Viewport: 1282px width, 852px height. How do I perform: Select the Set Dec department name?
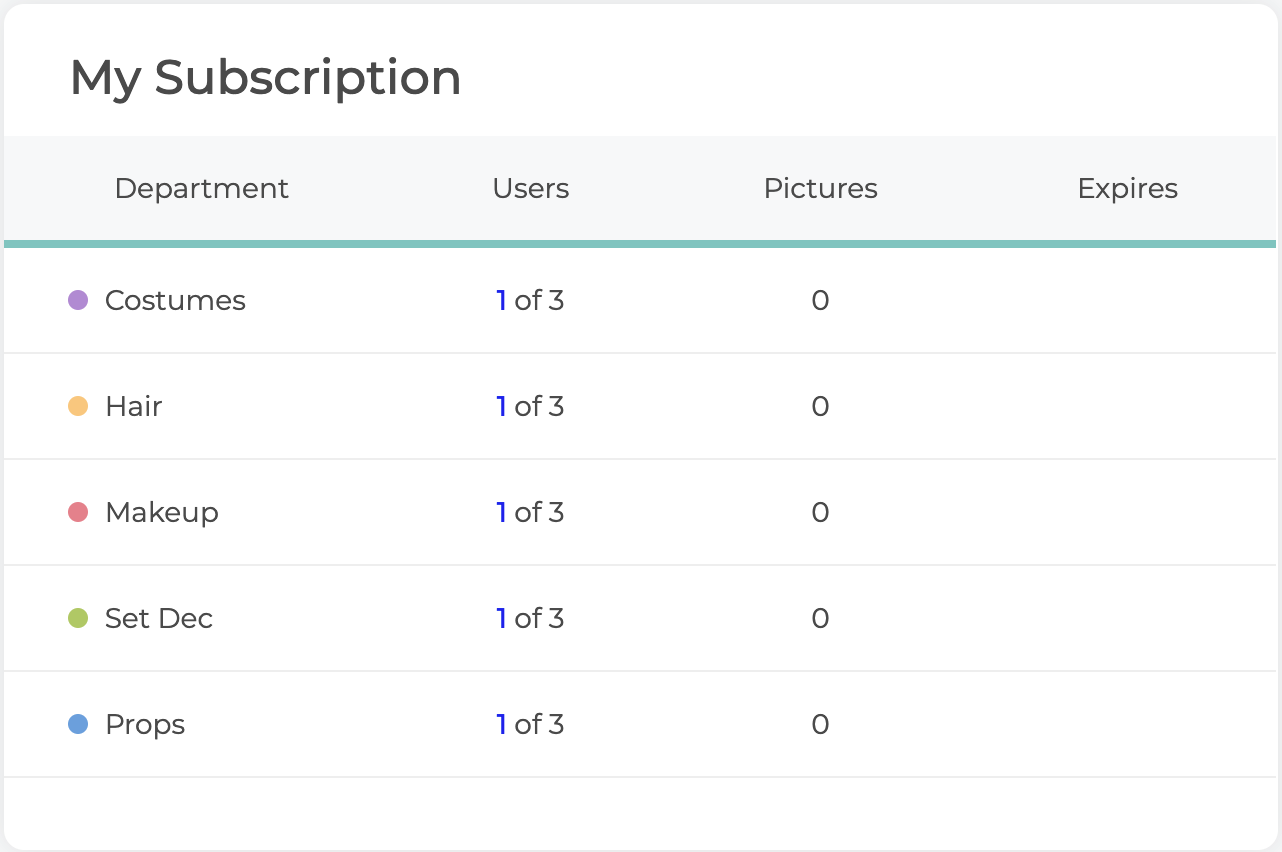[x=159, y=618]
